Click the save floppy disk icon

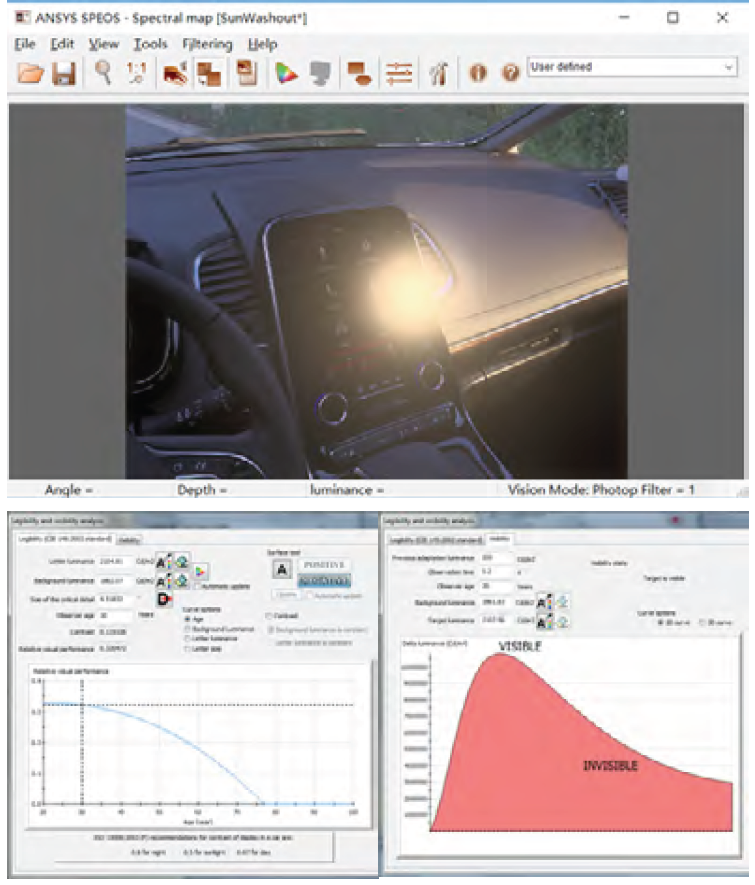(x=64, y=74)
